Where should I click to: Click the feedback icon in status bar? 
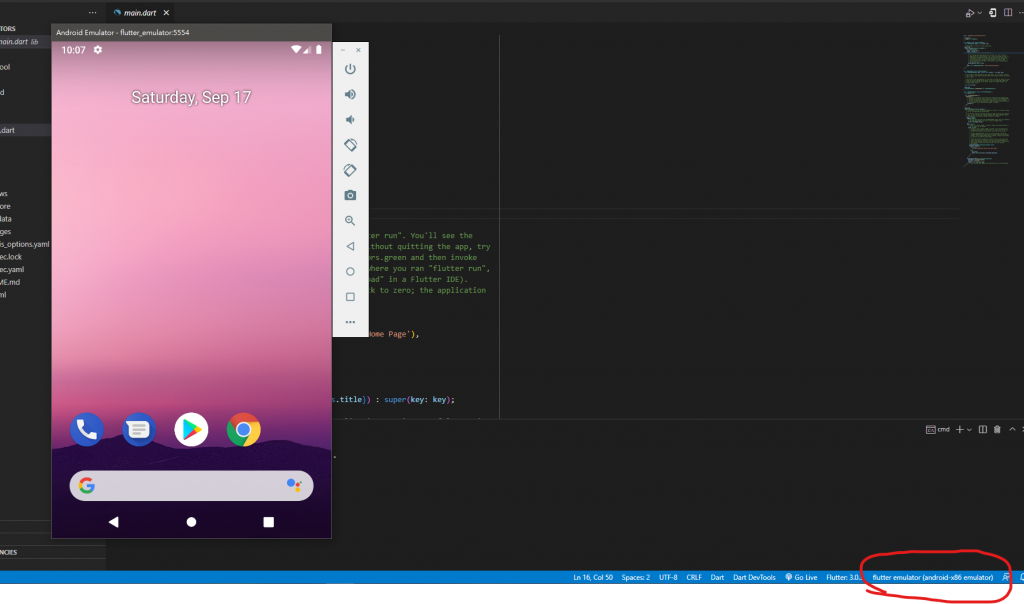tap(1006, 577)
